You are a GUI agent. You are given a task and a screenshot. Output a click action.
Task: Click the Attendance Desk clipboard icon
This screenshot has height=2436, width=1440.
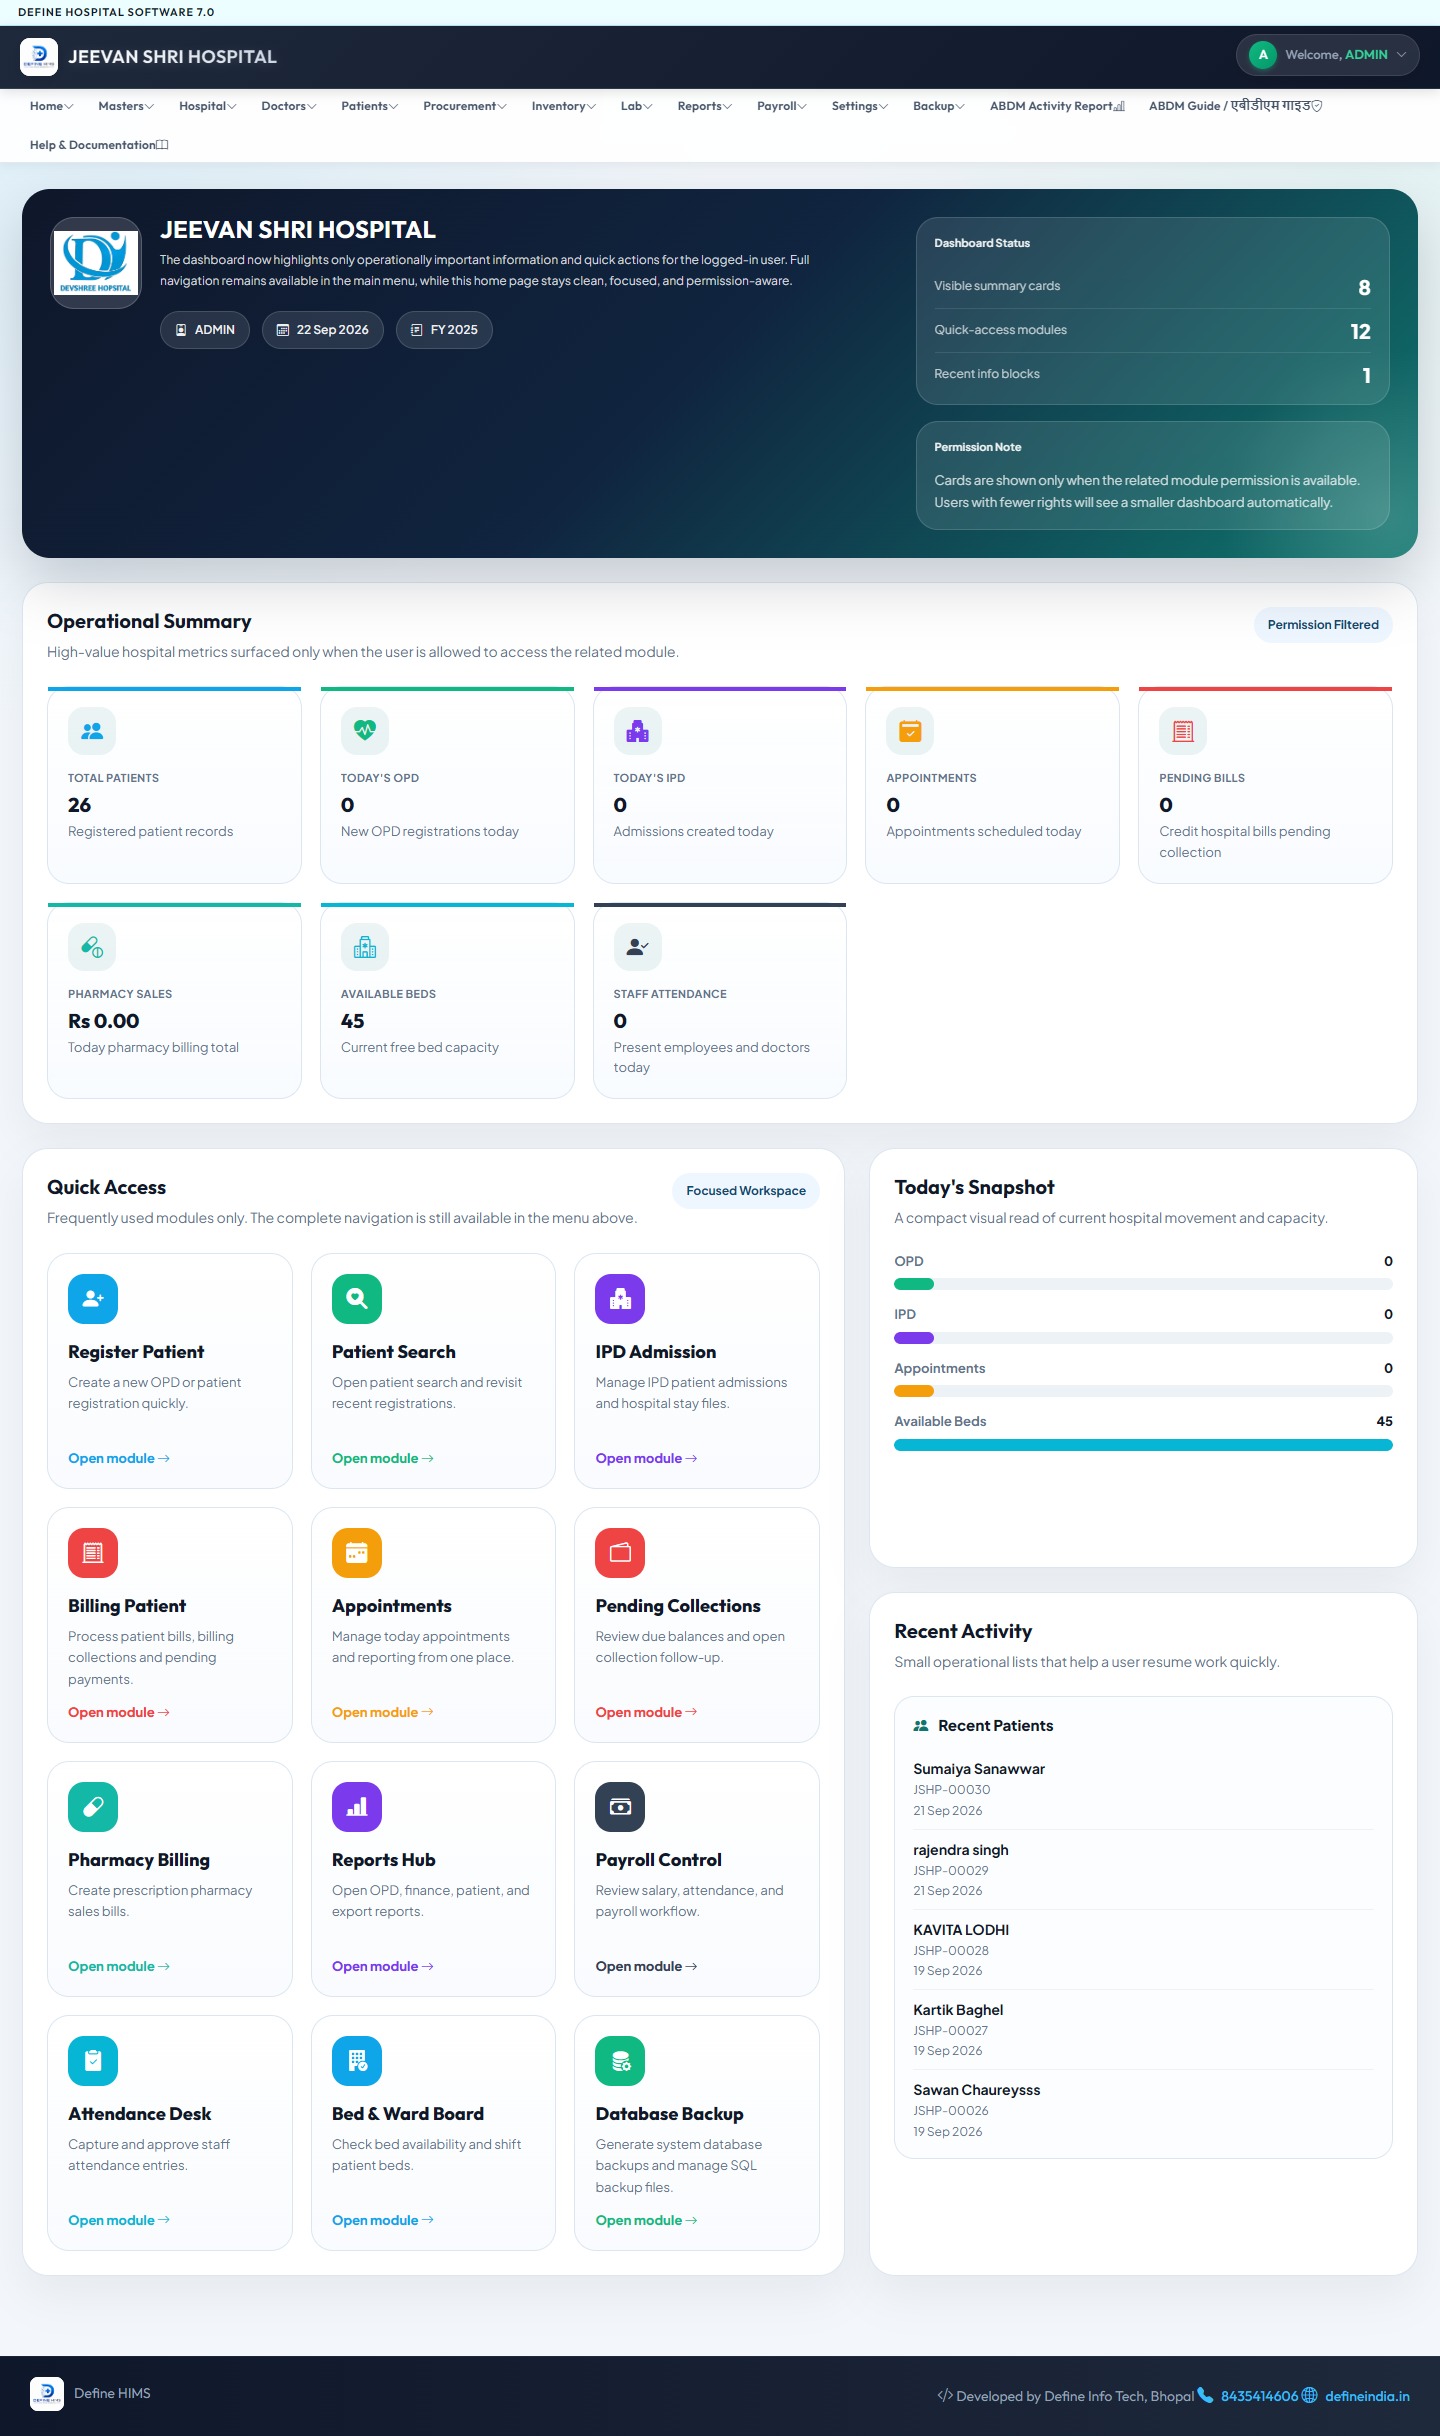[93, 2061]
